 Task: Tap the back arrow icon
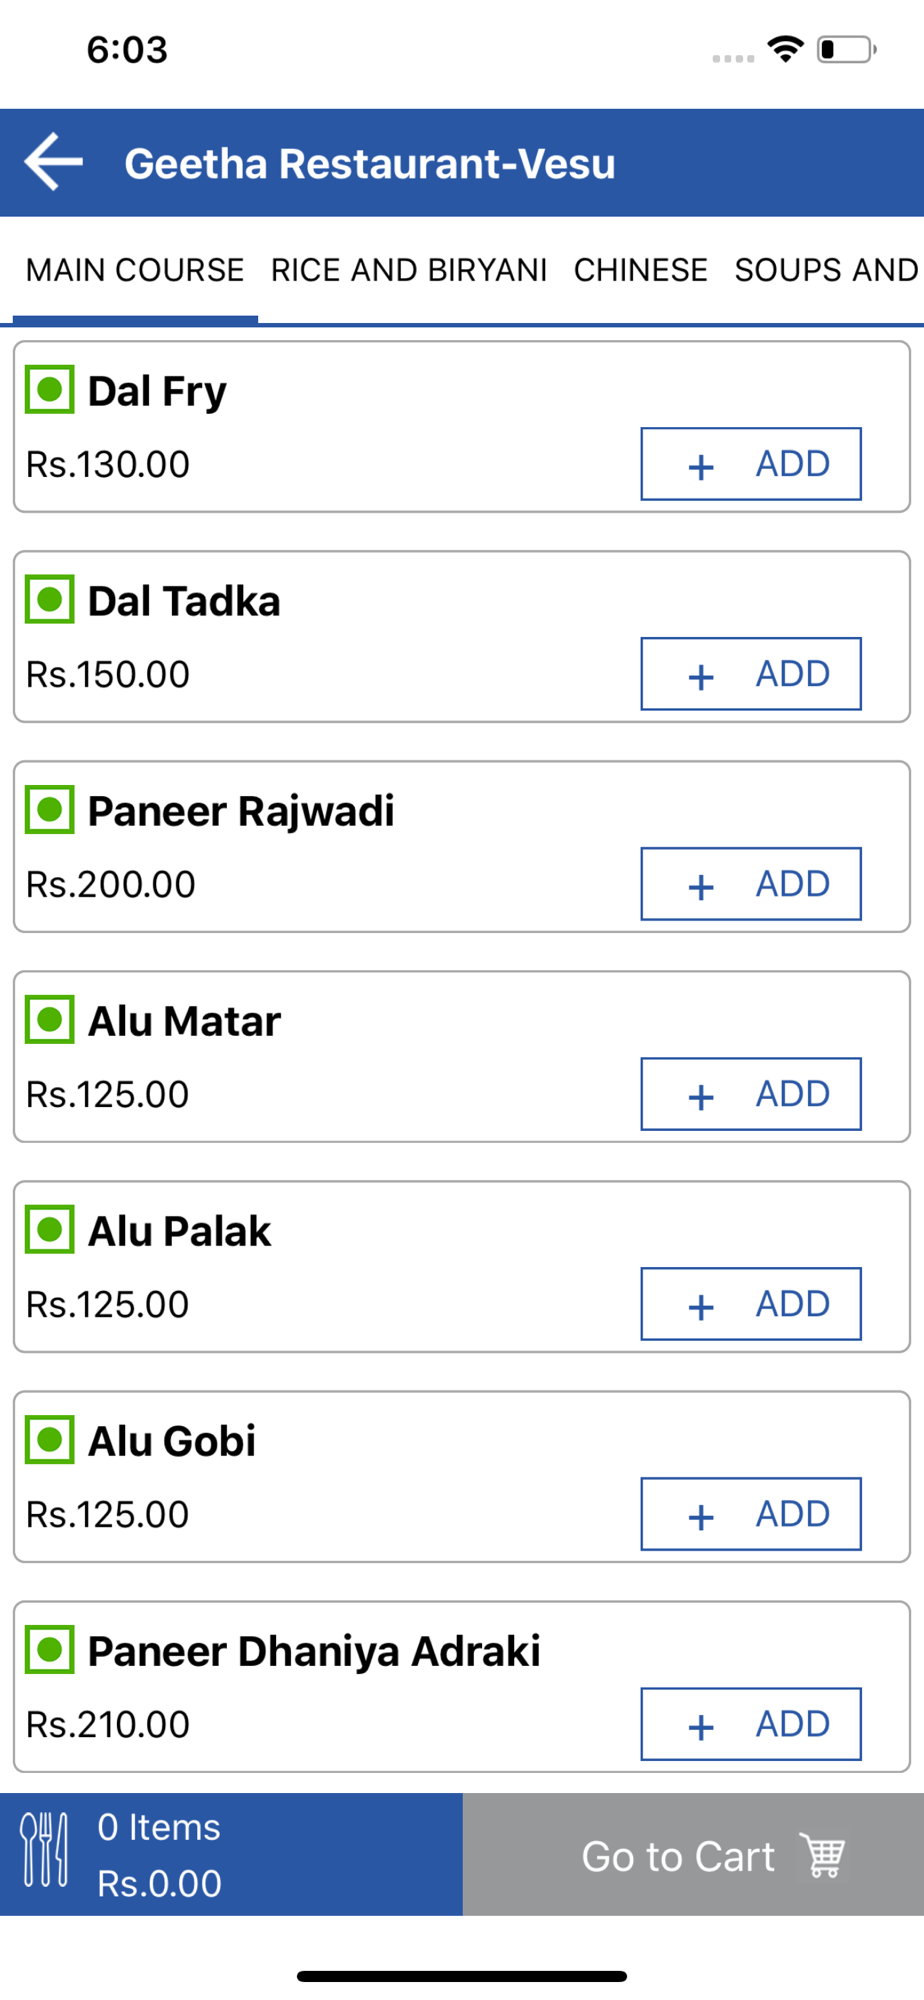(x=54, y=162)
